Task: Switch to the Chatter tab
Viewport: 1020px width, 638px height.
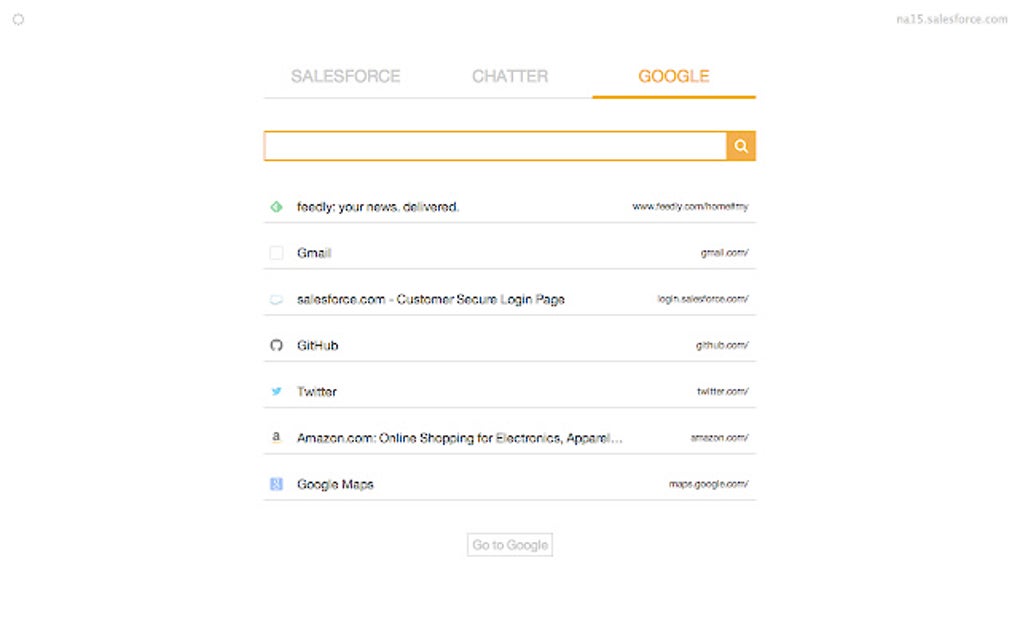Action: point(510,76)
